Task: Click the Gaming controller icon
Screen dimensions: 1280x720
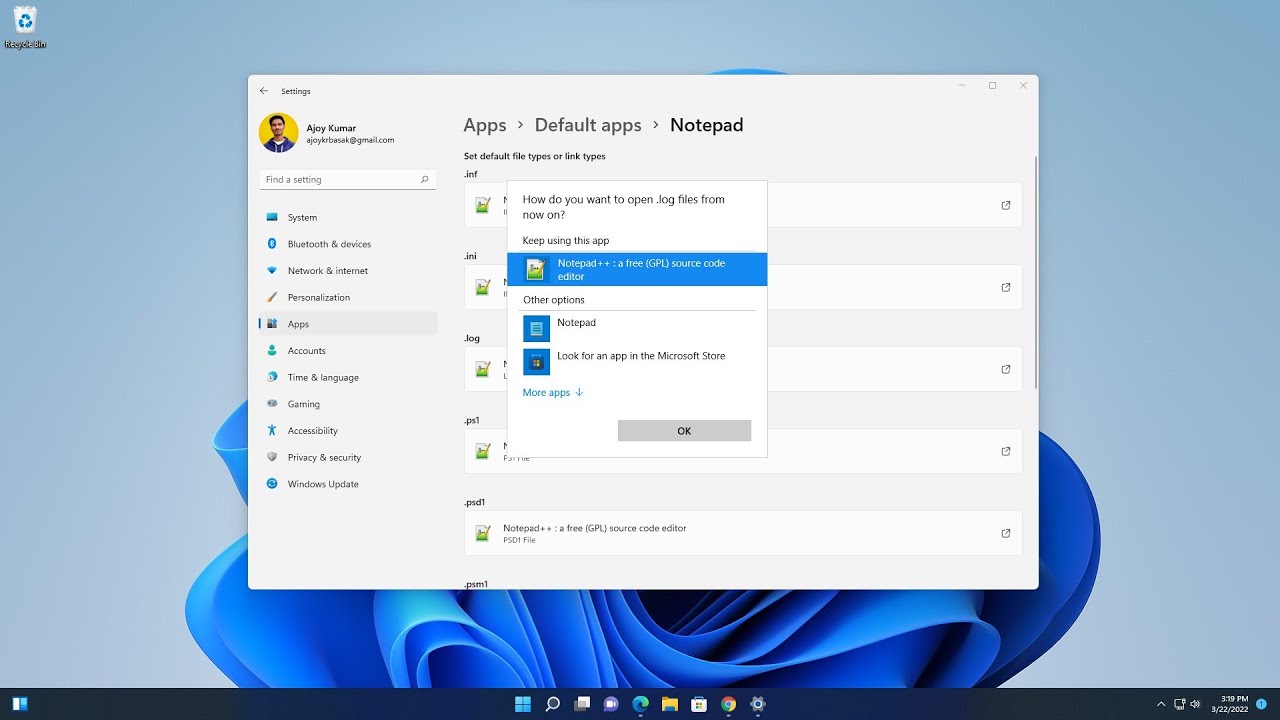Action: (272, 404)
